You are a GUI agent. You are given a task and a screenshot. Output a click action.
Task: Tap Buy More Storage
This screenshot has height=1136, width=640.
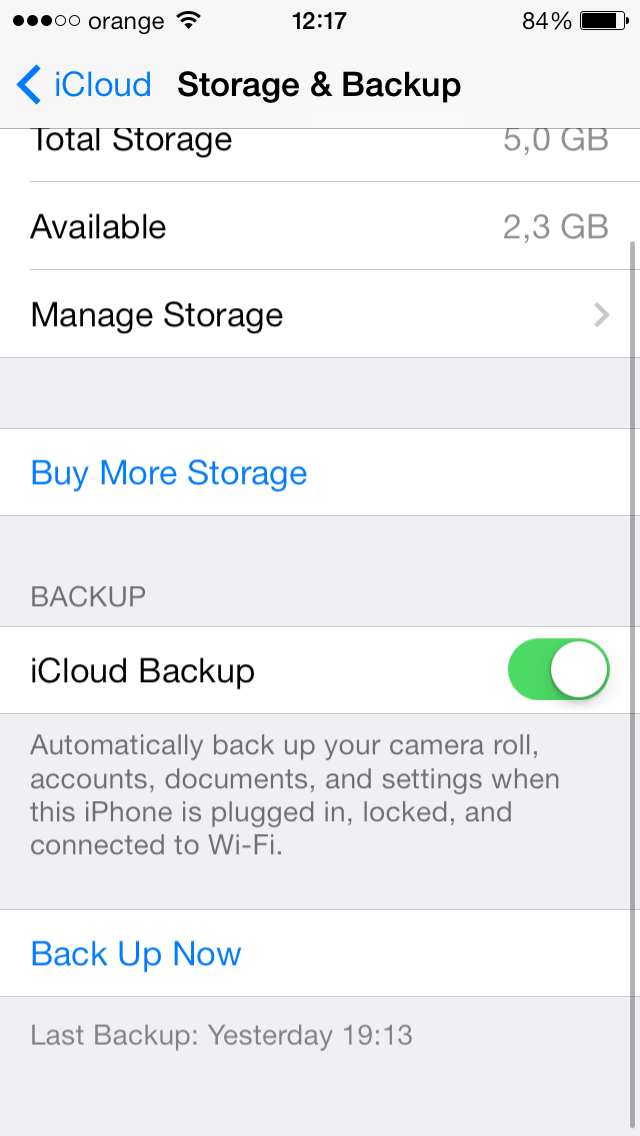pos(169,473)
